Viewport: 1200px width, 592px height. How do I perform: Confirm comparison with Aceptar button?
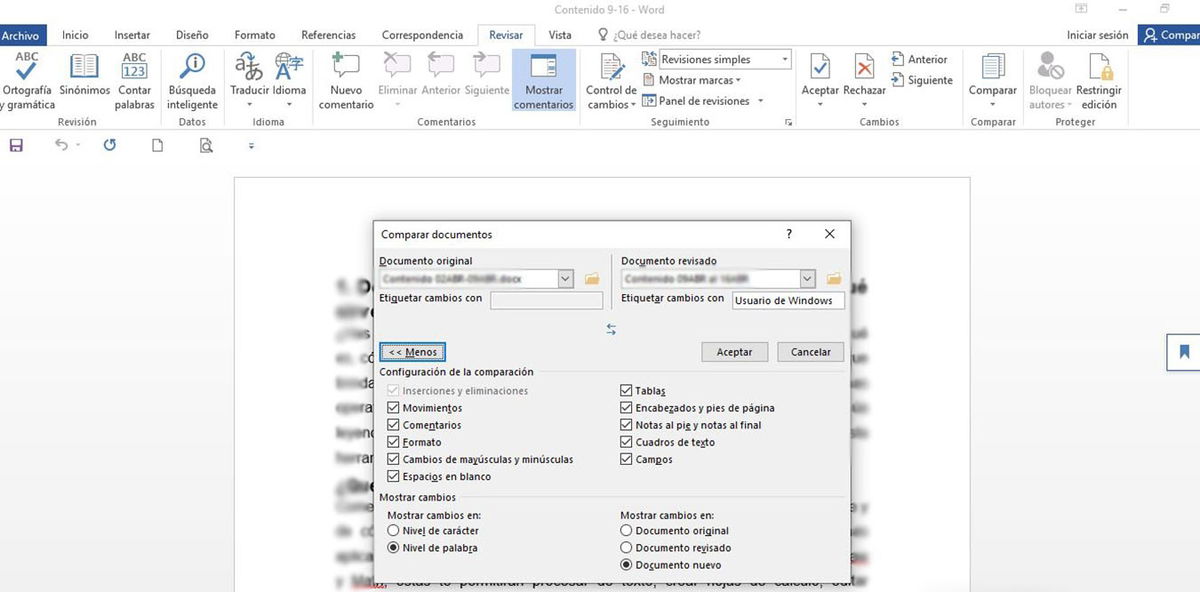point(734,351)
